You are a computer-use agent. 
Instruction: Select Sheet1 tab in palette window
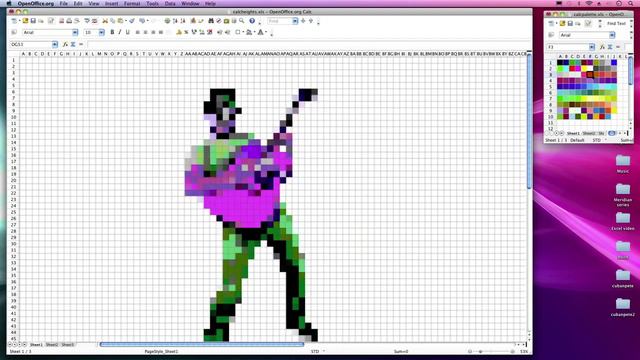pyautogui.click(x=573, y=133)
